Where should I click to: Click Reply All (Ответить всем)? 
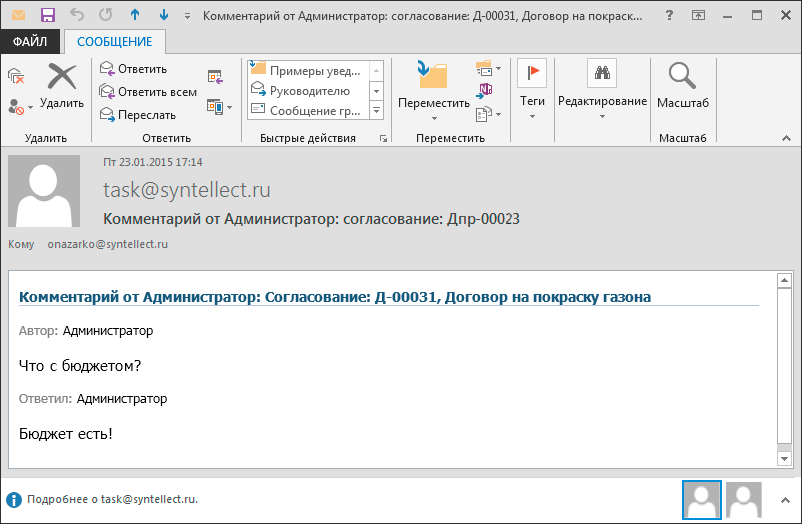tap(147, 92)
